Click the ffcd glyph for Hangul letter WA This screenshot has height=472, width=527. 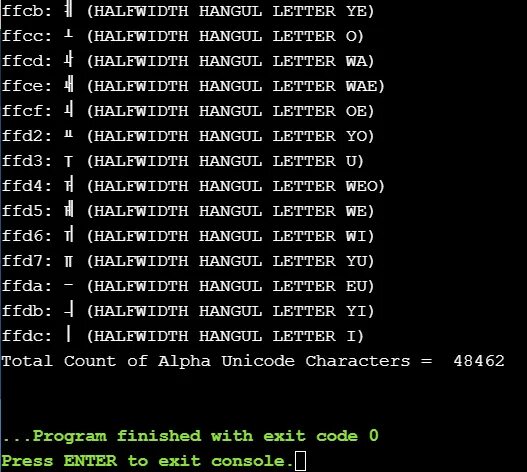[69, 61]
